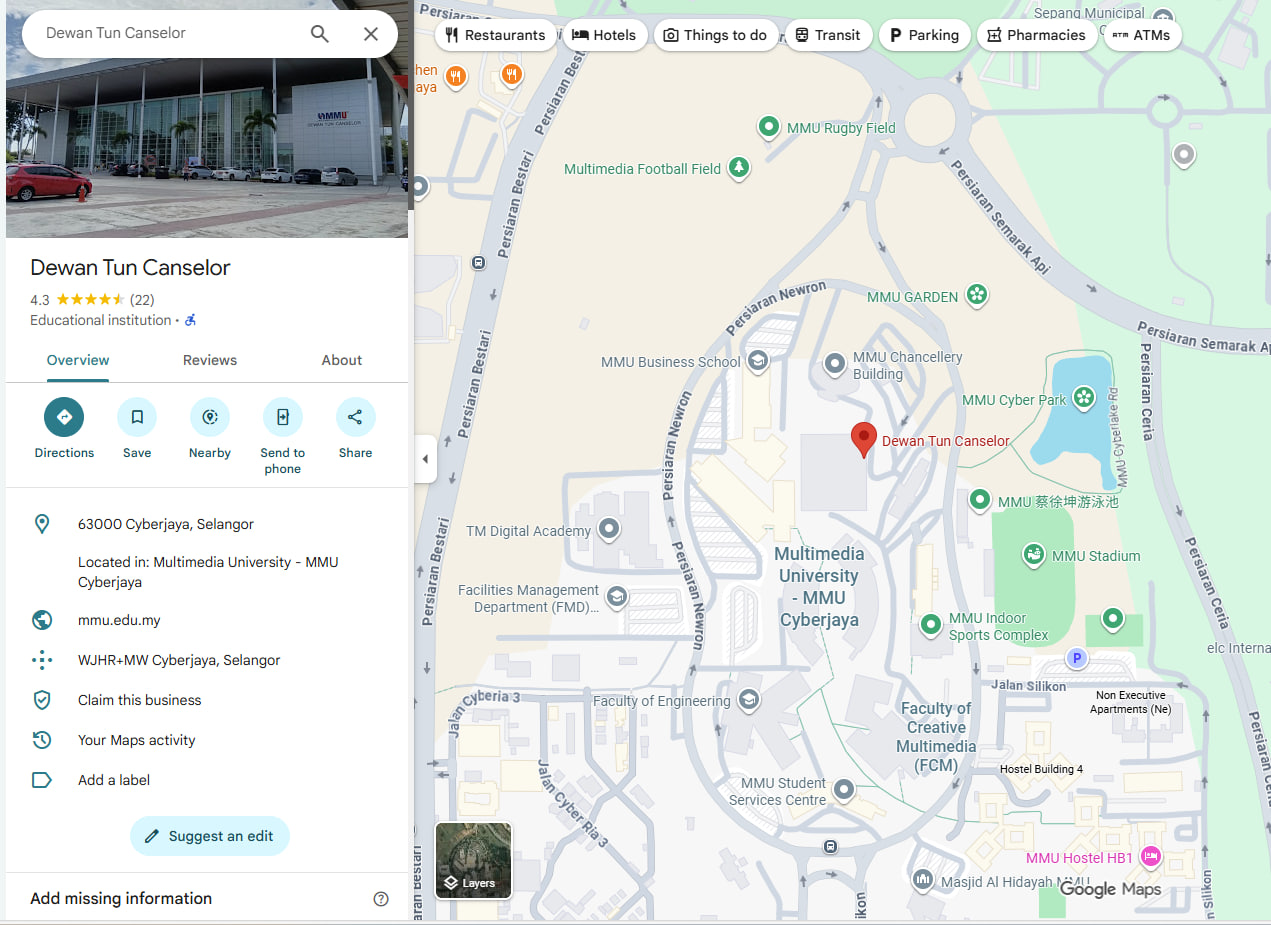Image resolution: width=1271 pixels, height=925 pixels.
Task: Open the About tab
Action: pos(342,360)
